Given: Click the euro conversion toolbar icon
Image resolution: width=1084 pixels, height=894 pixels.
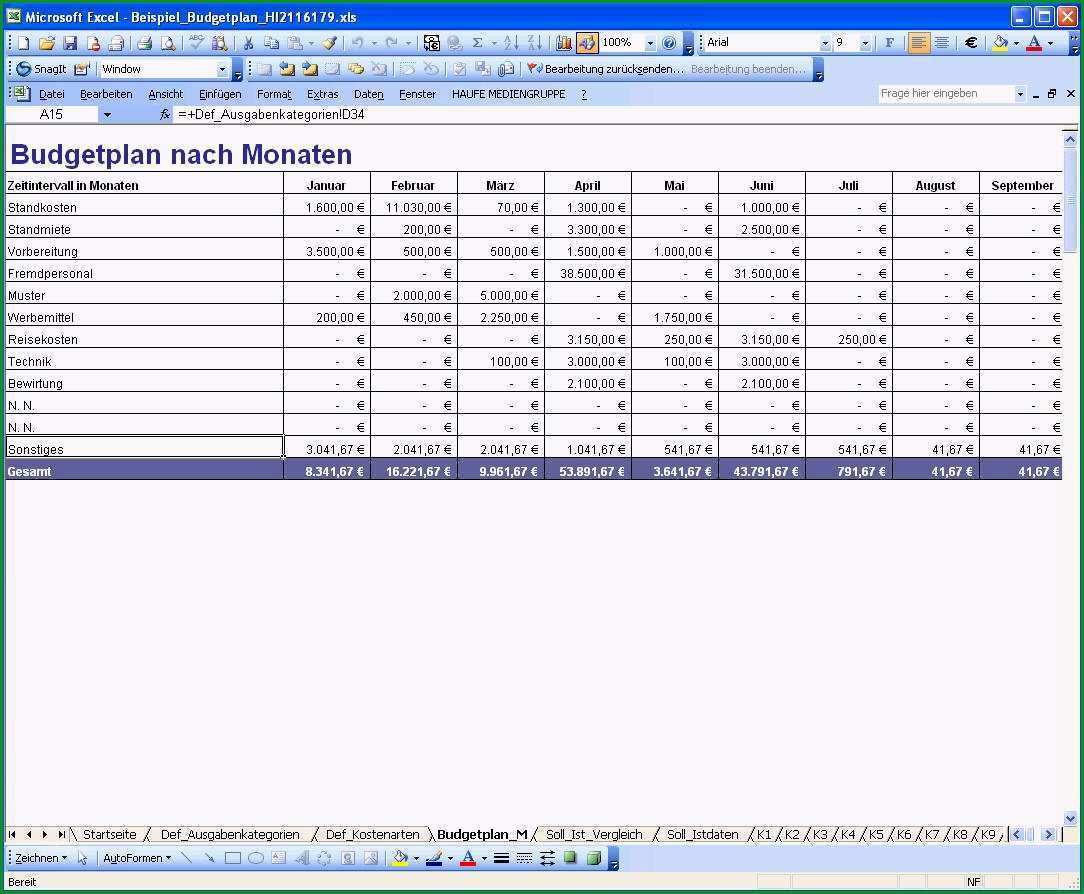Looking at the screenshot, I should (431, 43).
